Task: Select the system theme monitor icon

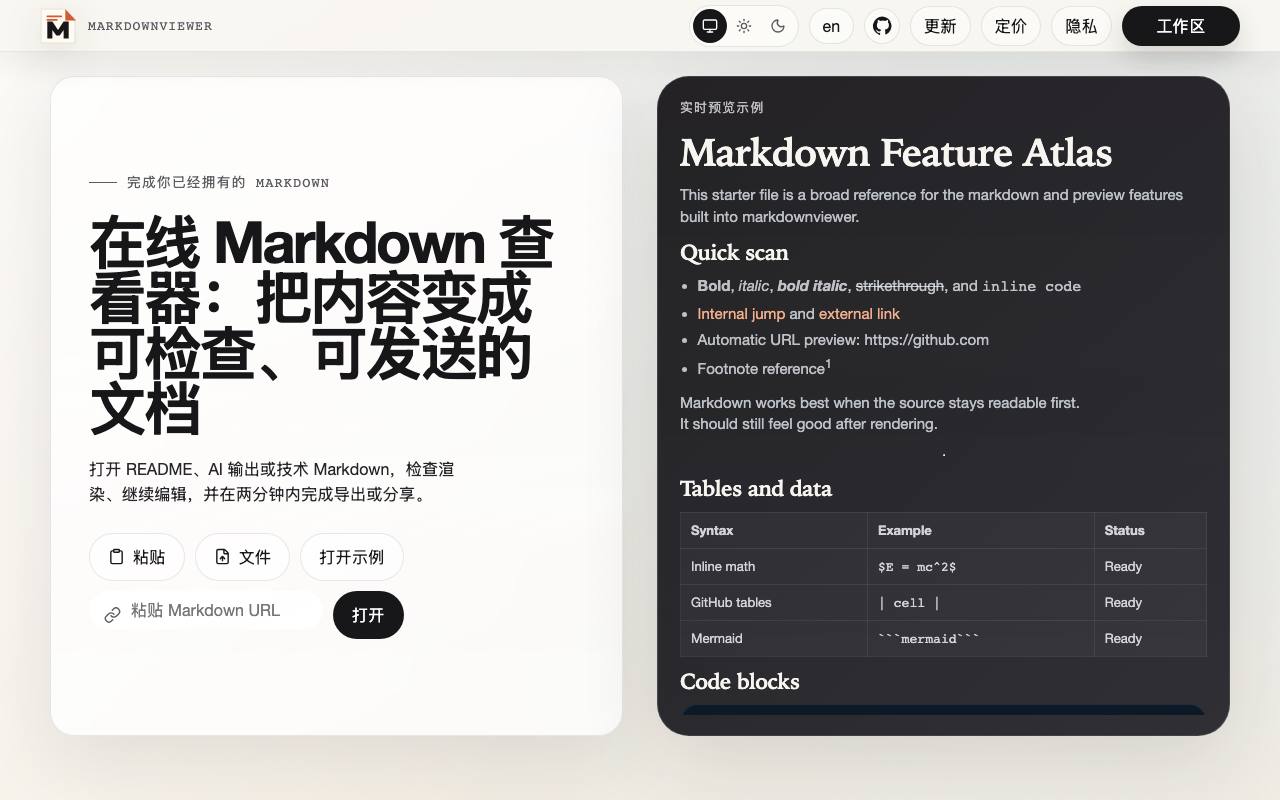Action: tap(710, 26)
